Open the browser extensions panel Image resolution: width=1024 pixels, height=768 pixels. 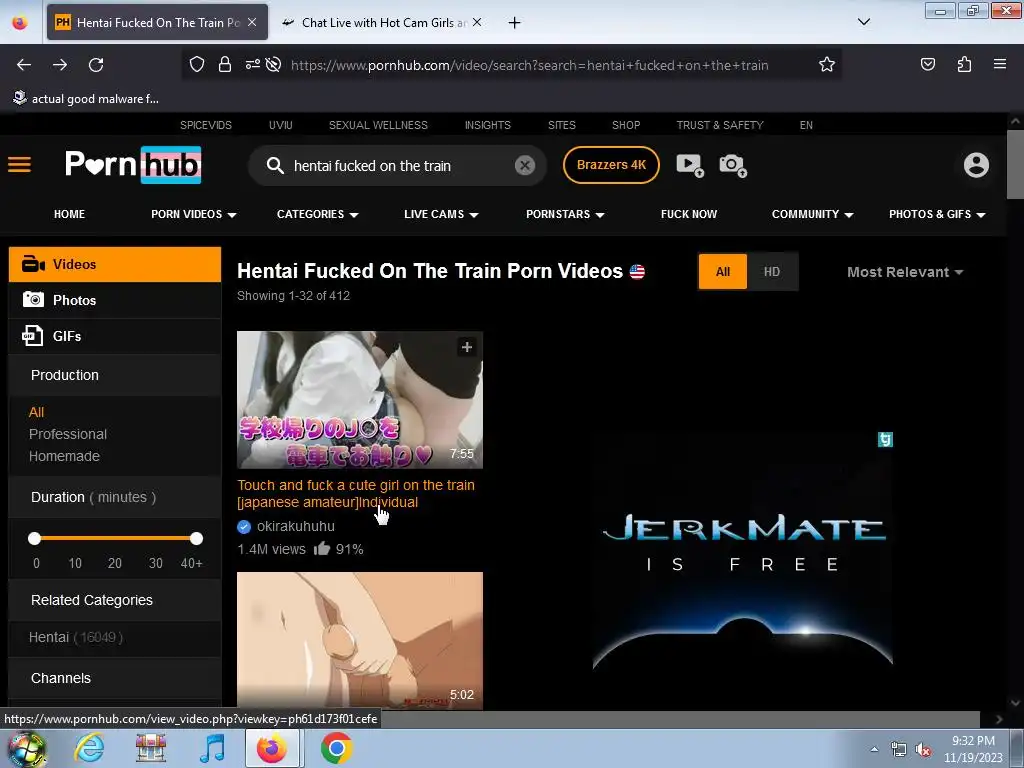[964, 64]
